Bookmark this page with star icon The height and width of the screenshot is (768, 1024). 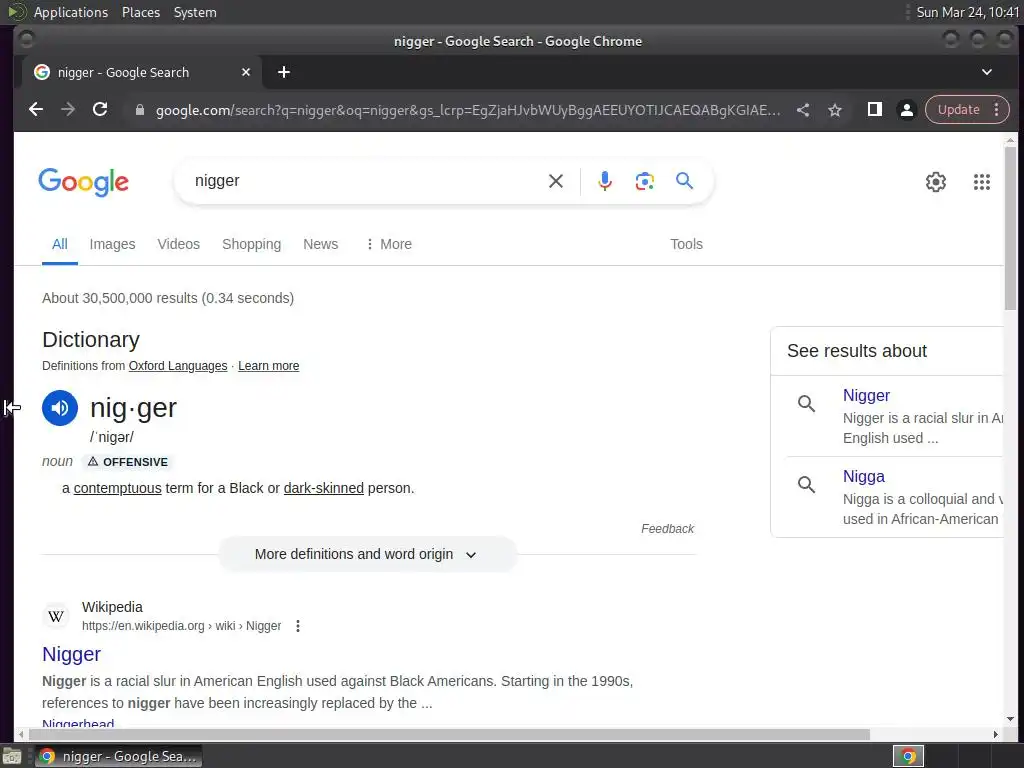(835, 110)
